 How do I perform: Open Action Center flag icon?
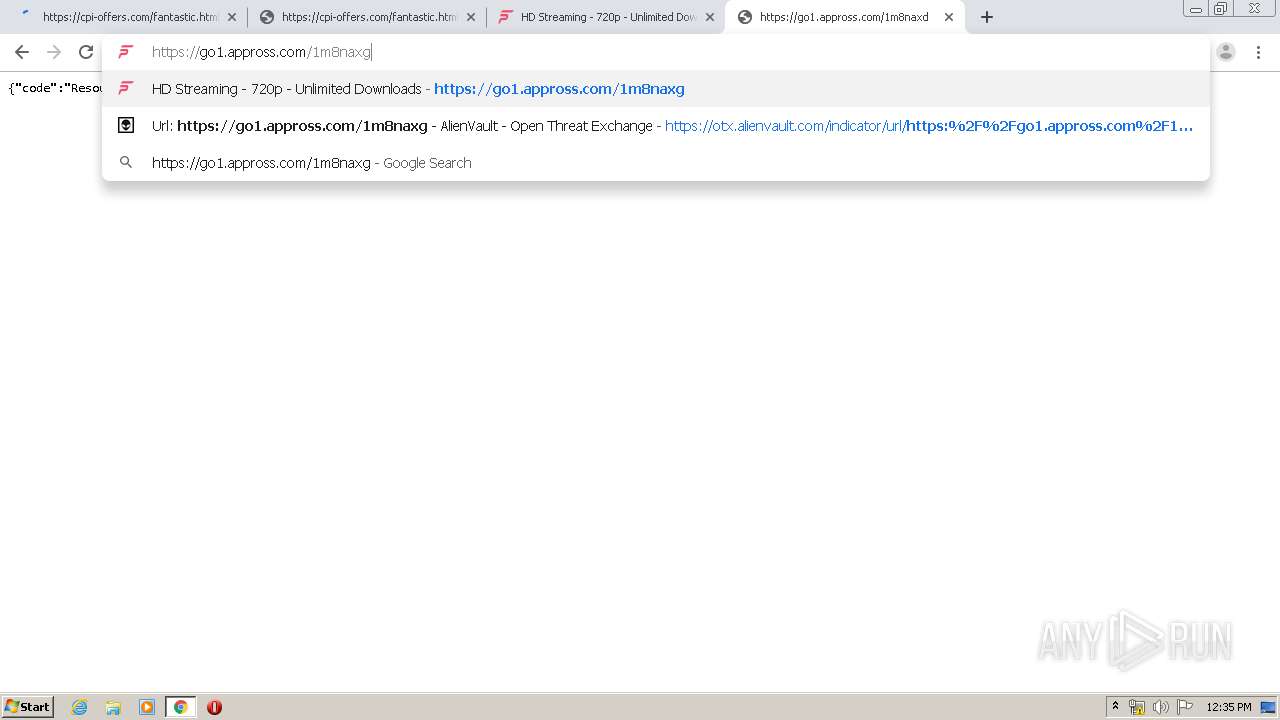(x=1184, y=707)
